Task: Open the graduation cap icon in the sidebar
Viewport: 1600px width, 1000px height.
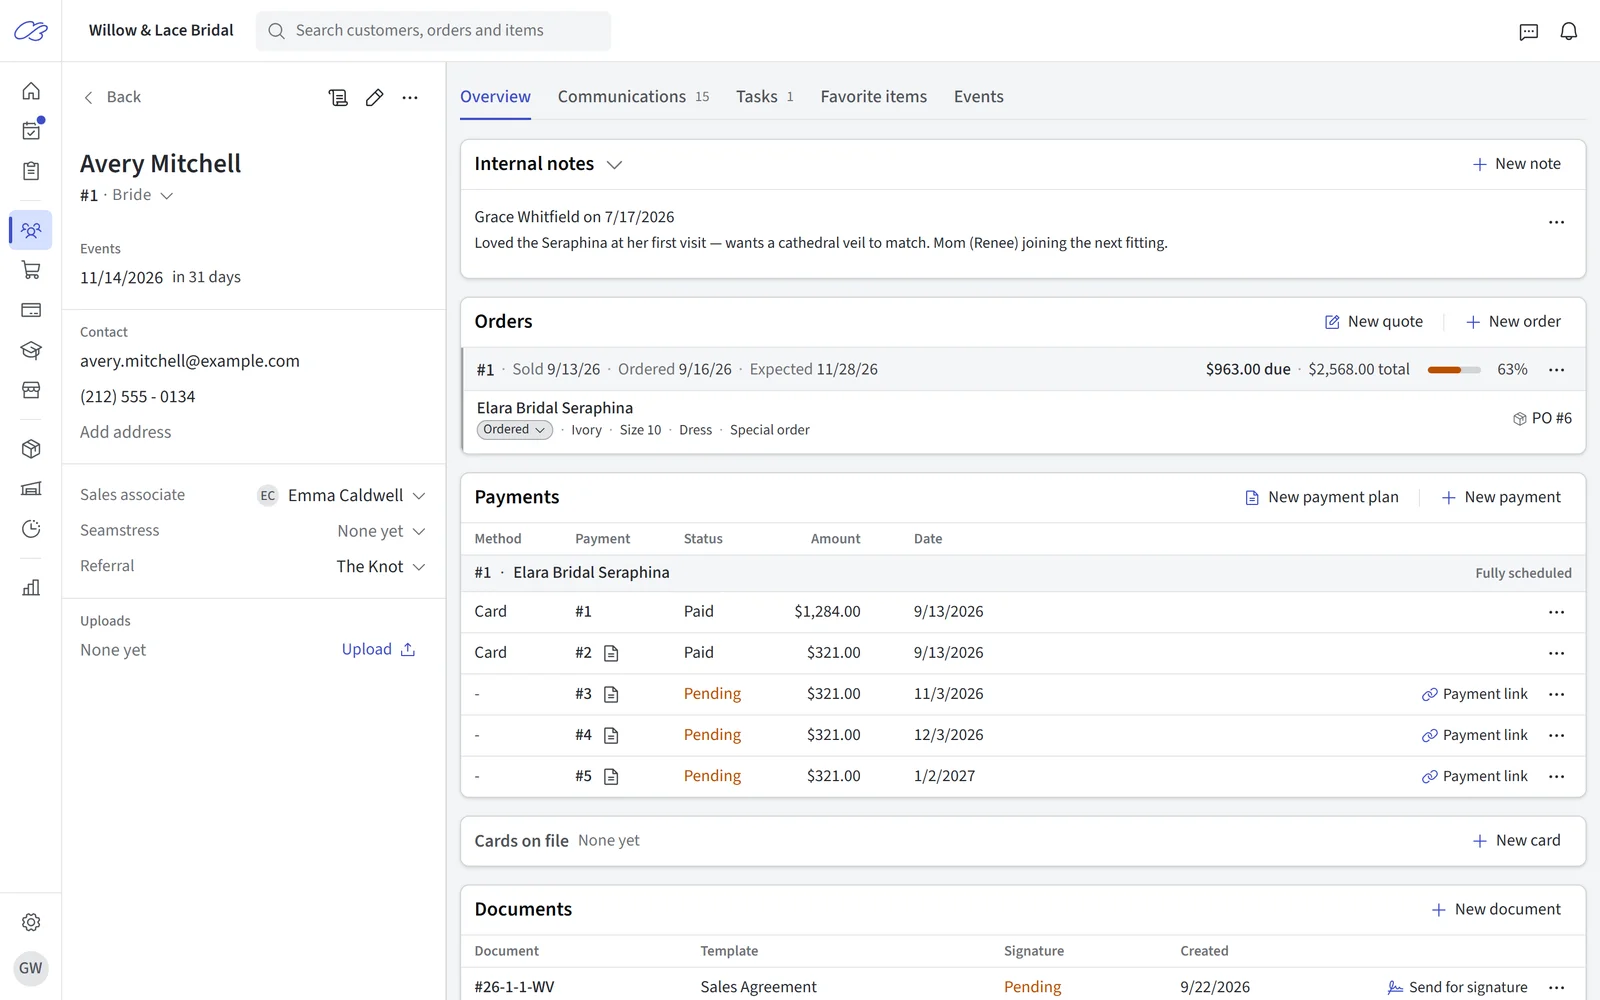Action: coord(31,350)
